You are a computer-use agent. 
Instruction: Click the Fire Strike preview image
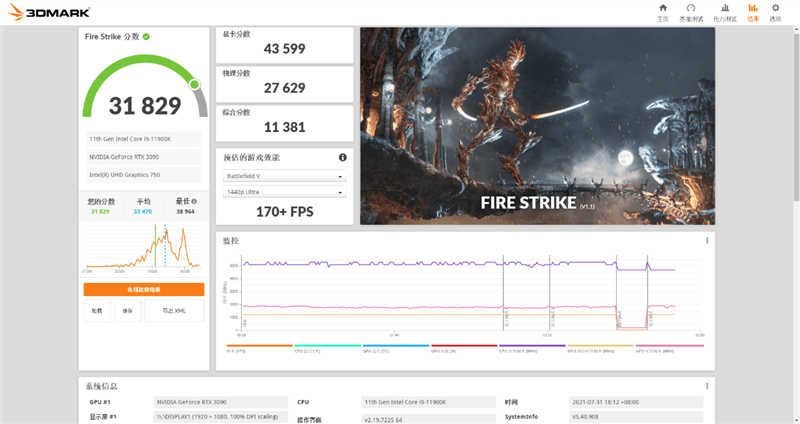[x=537, y=126]
